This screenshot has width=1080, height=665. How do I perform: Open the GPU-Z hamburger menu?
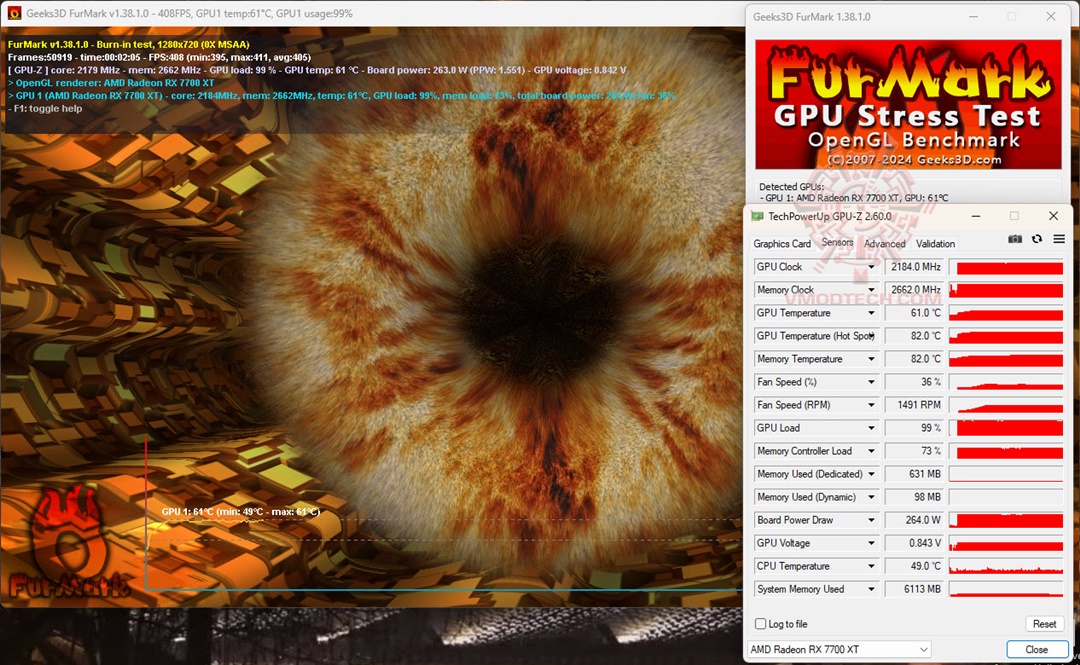point(1059,239)
